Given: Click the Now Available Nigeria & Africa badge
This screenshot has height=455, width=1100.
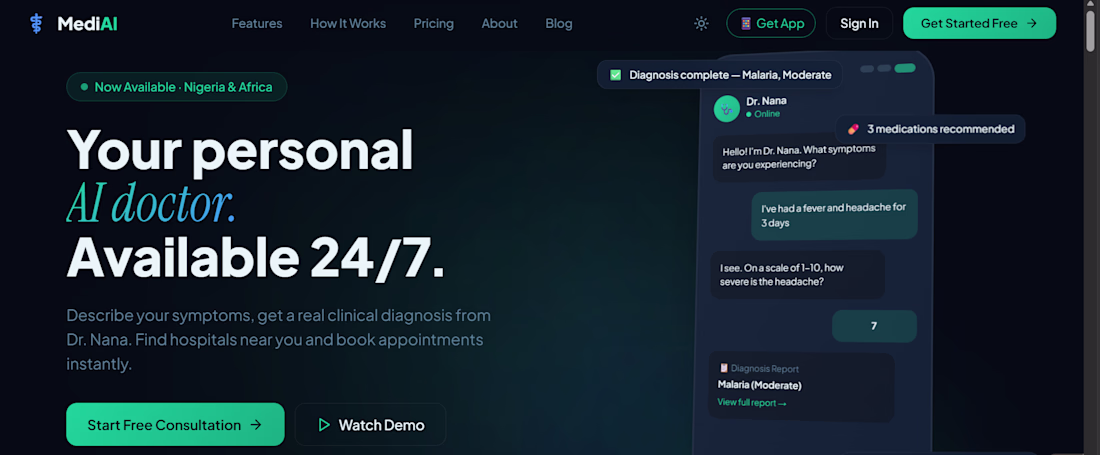Looking at the screenshot, I should pos(177,87).
